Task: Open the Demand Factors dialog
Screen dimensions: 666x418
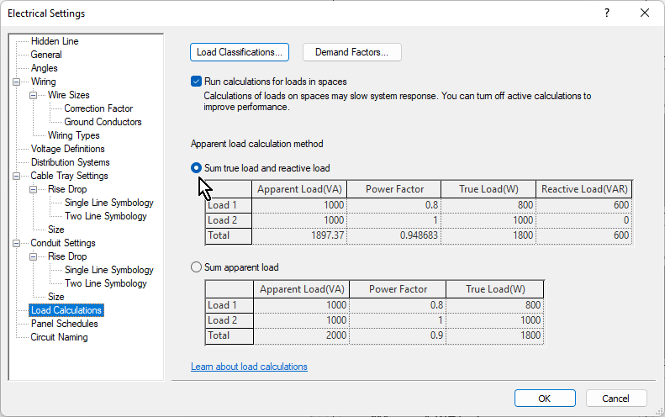Action: click(351, 52)
